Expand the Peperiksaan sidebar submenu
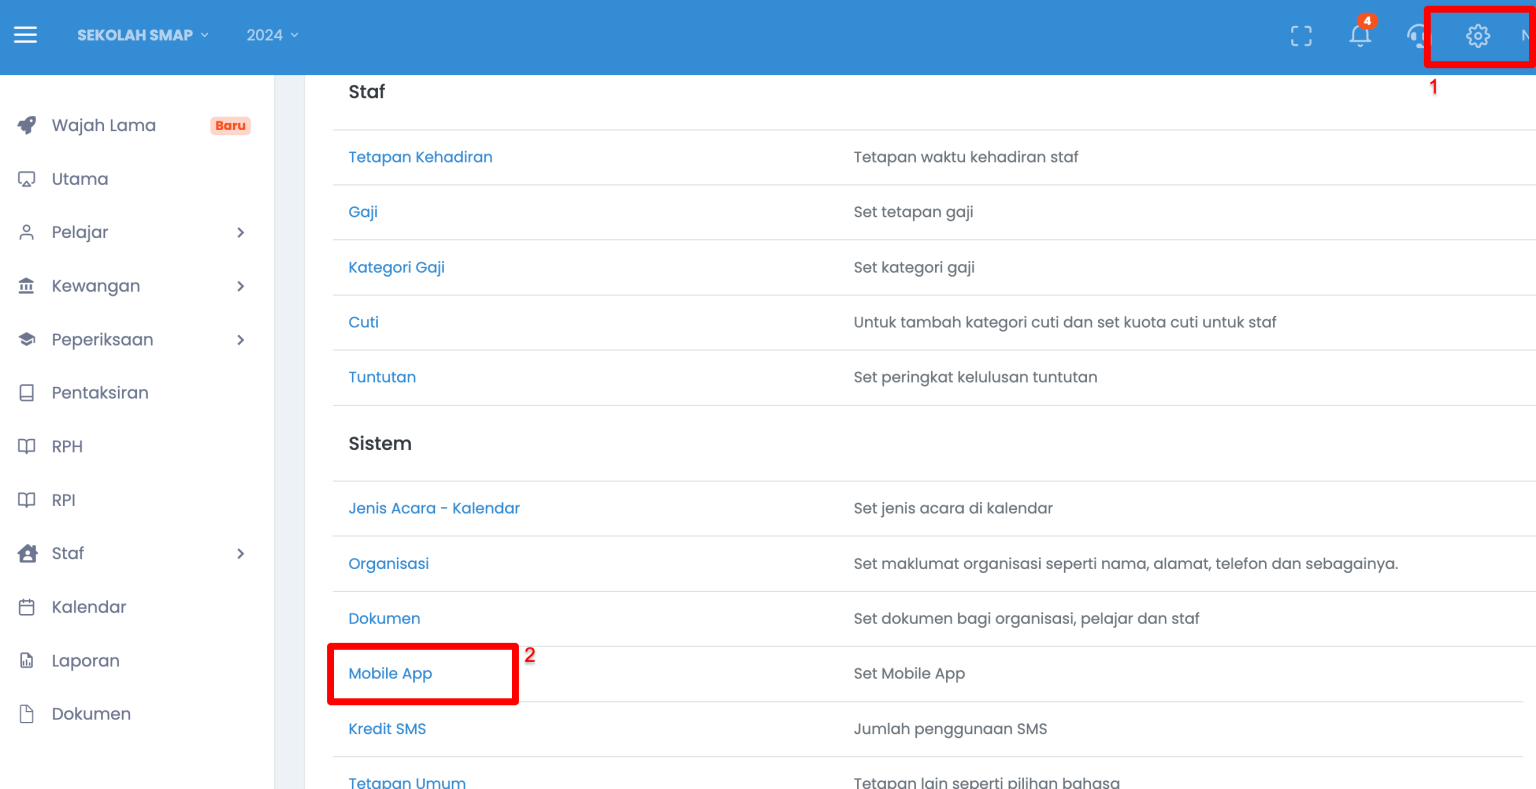 coord(240,340)
